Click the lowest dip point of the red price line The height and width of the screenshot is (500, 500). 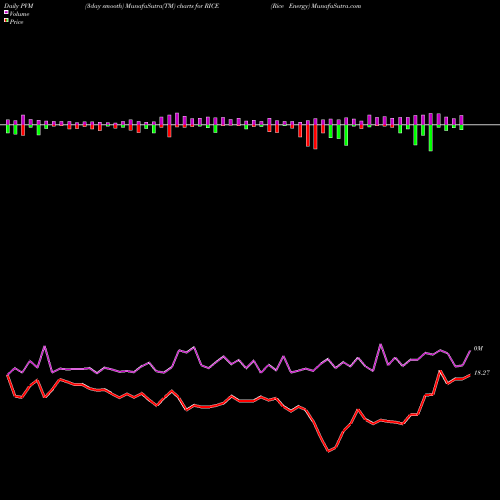point(328,452)
